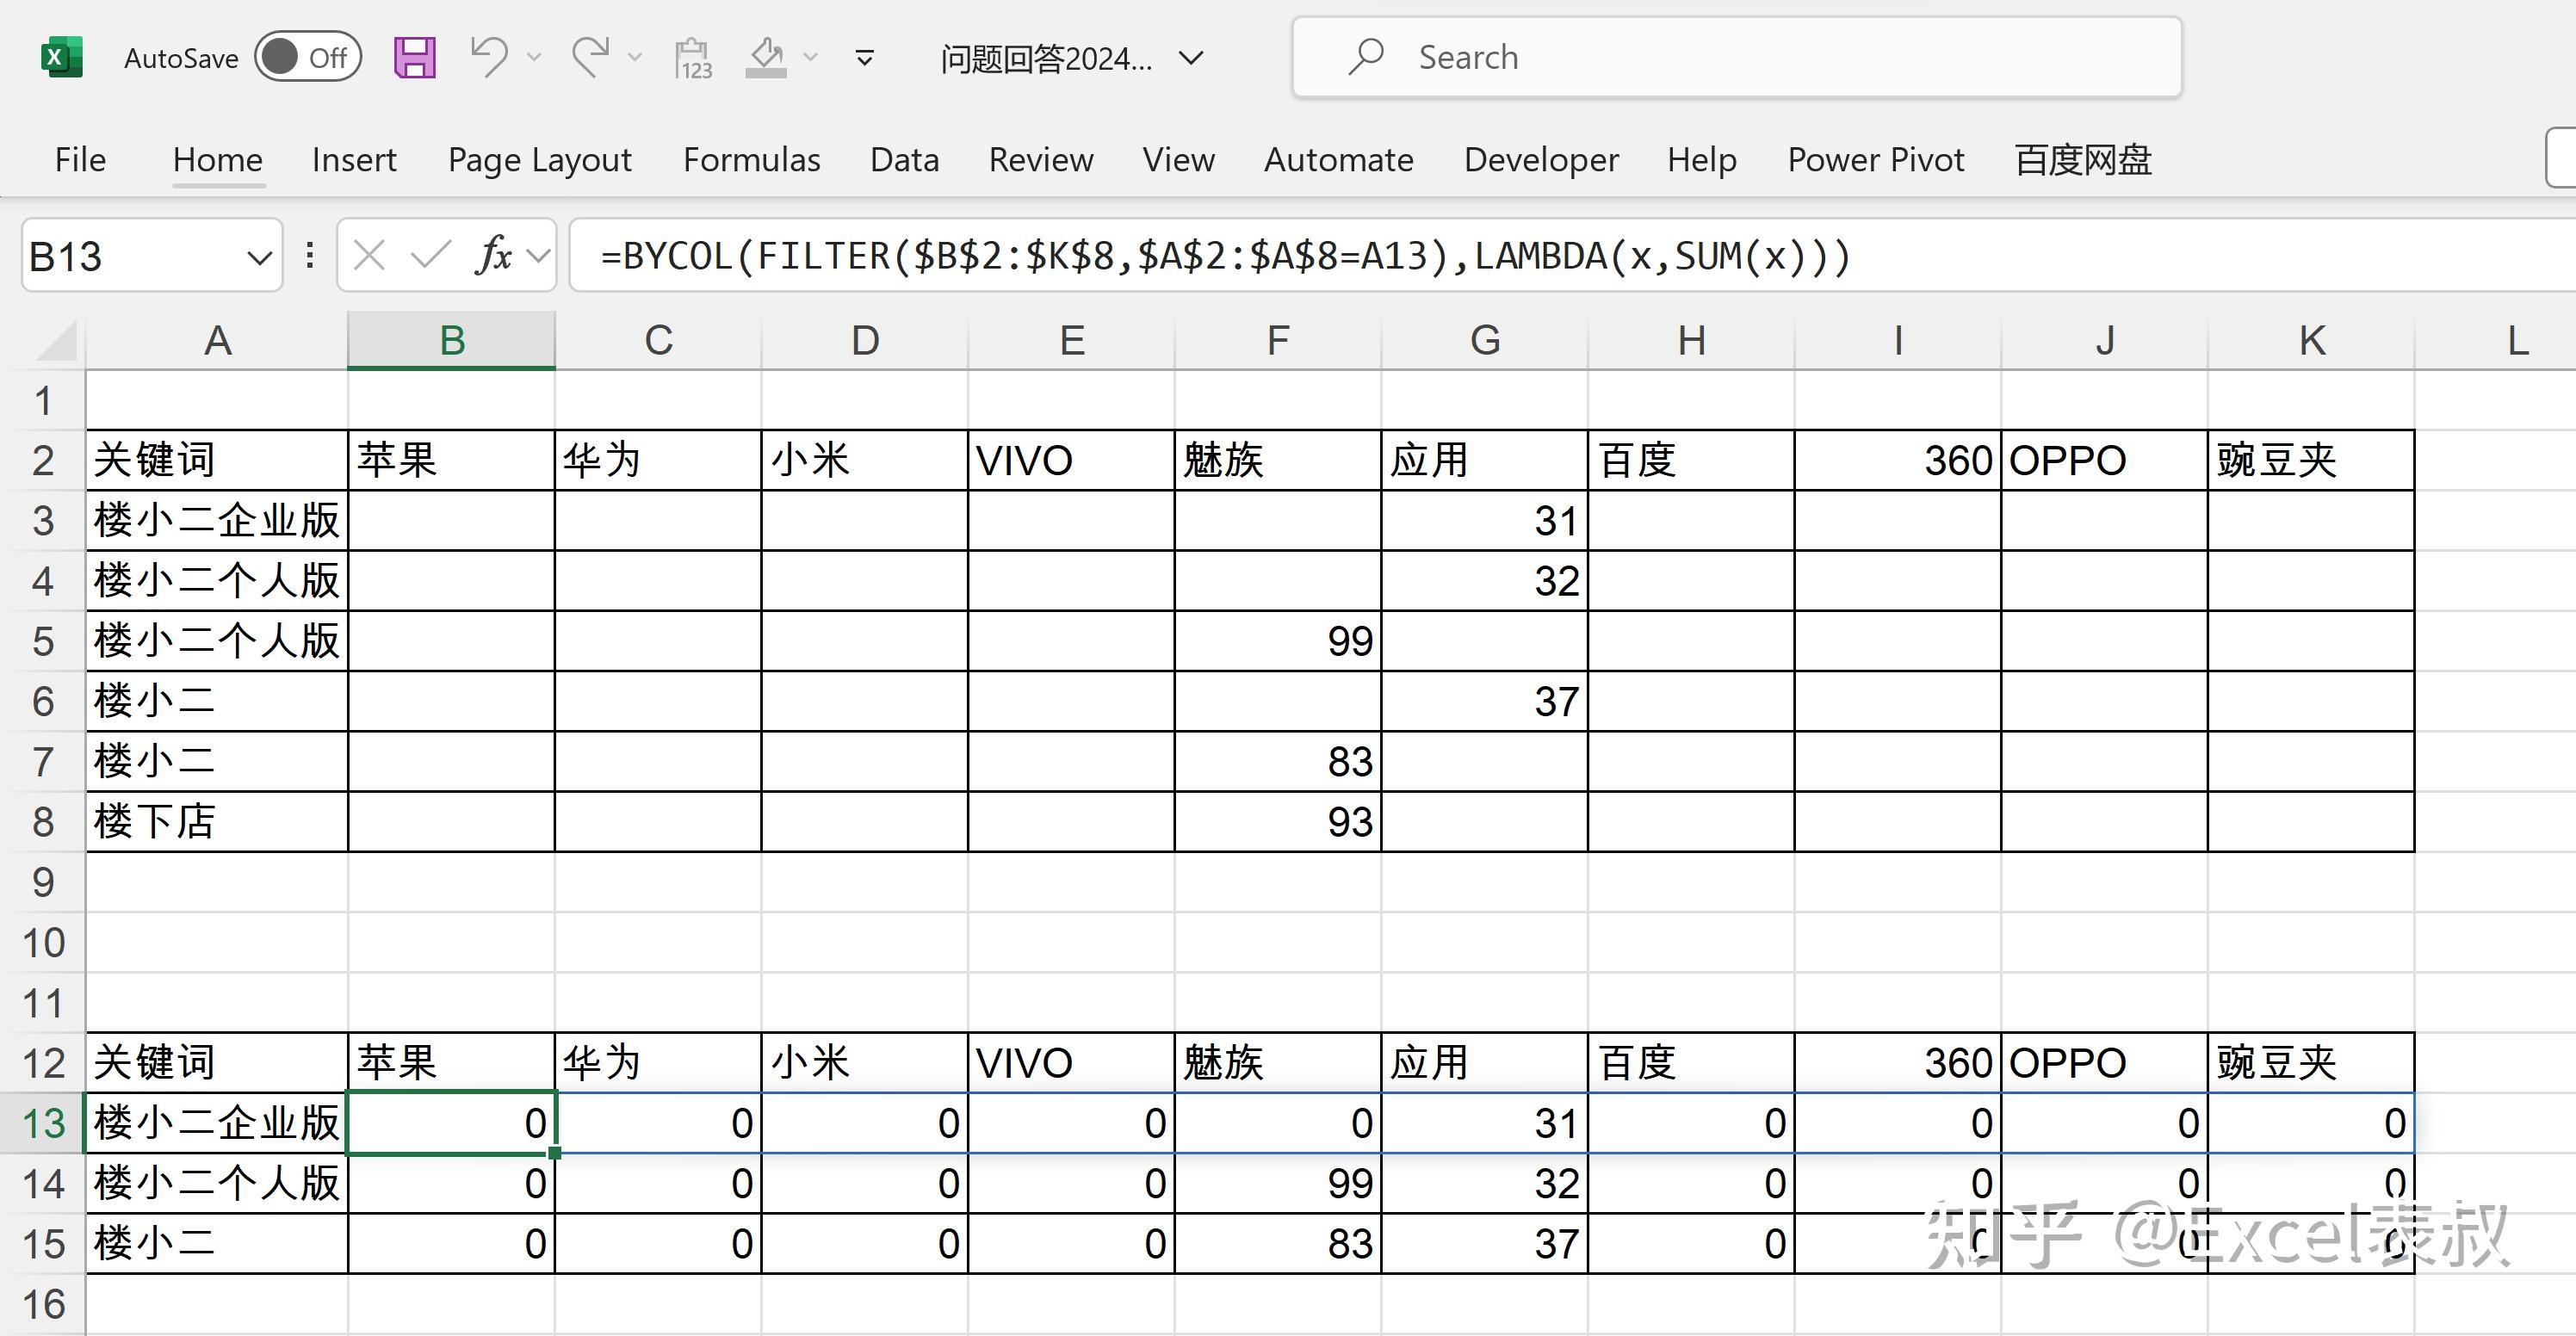Click the fill handle of cell B13

555,1153
